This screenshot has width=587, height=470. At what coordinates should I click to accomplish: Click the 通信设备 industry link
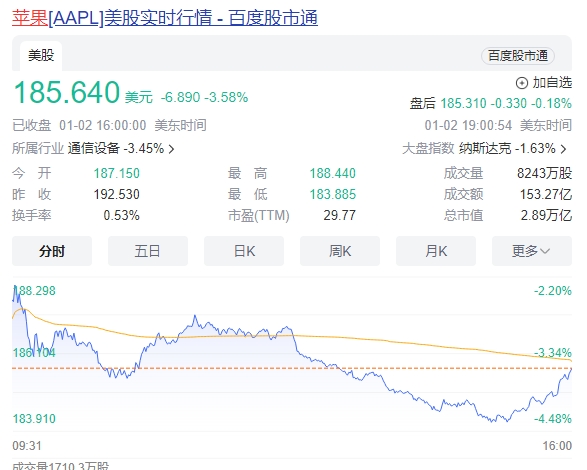coord(94,149)
